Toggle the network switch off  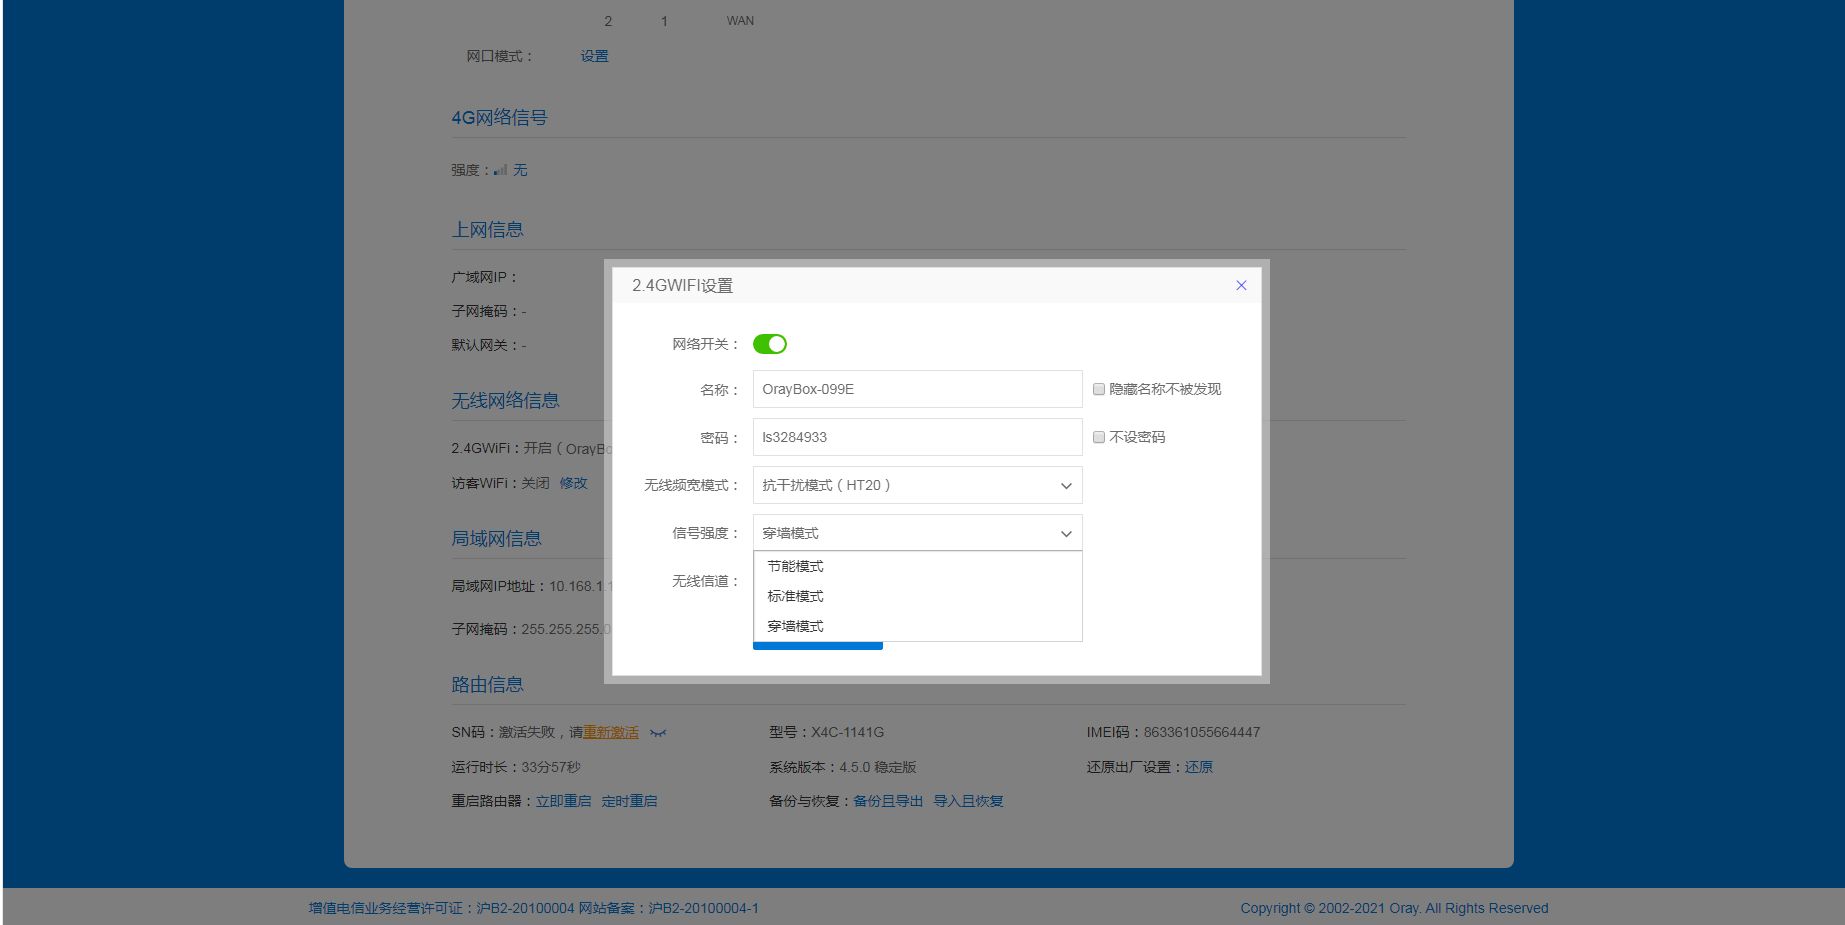769,344
